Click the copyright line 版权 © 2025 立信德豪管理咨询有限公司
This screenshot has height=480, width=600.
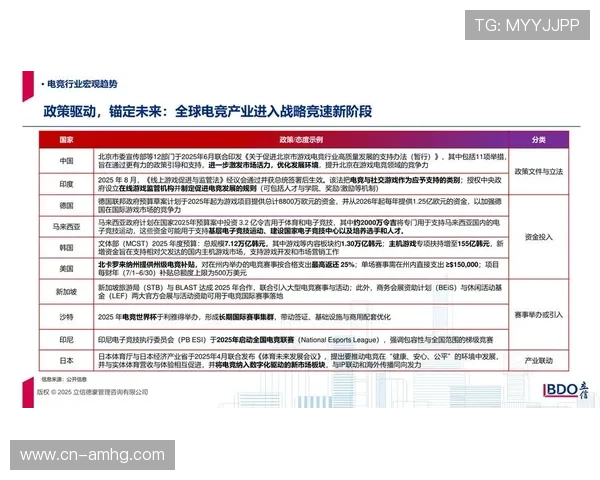(x=93, y=392)
